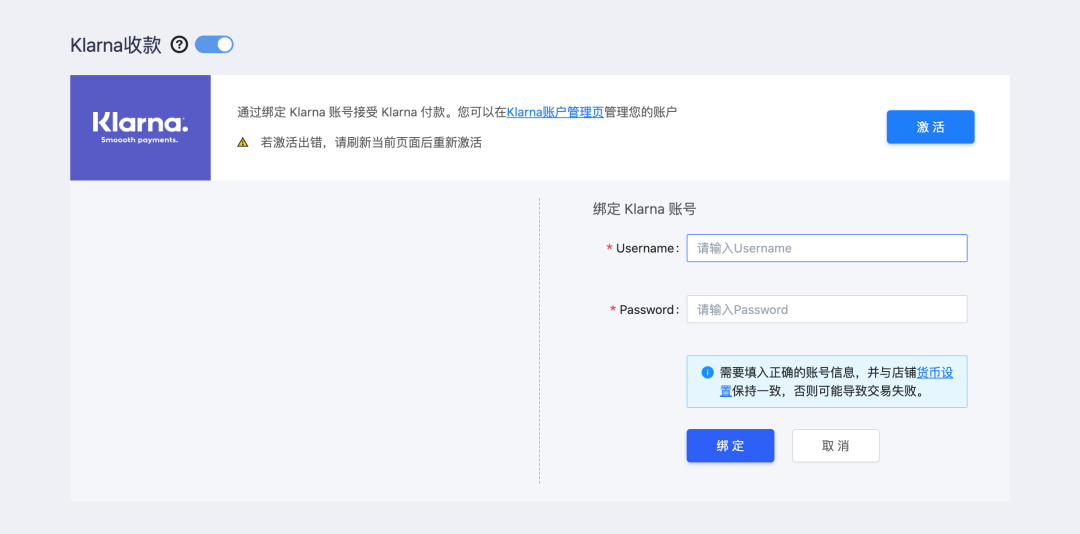Screen dimensions: 1080x534
Task: Click the help question mark icon beside Klarna收款
Action: tap(179, 45)
